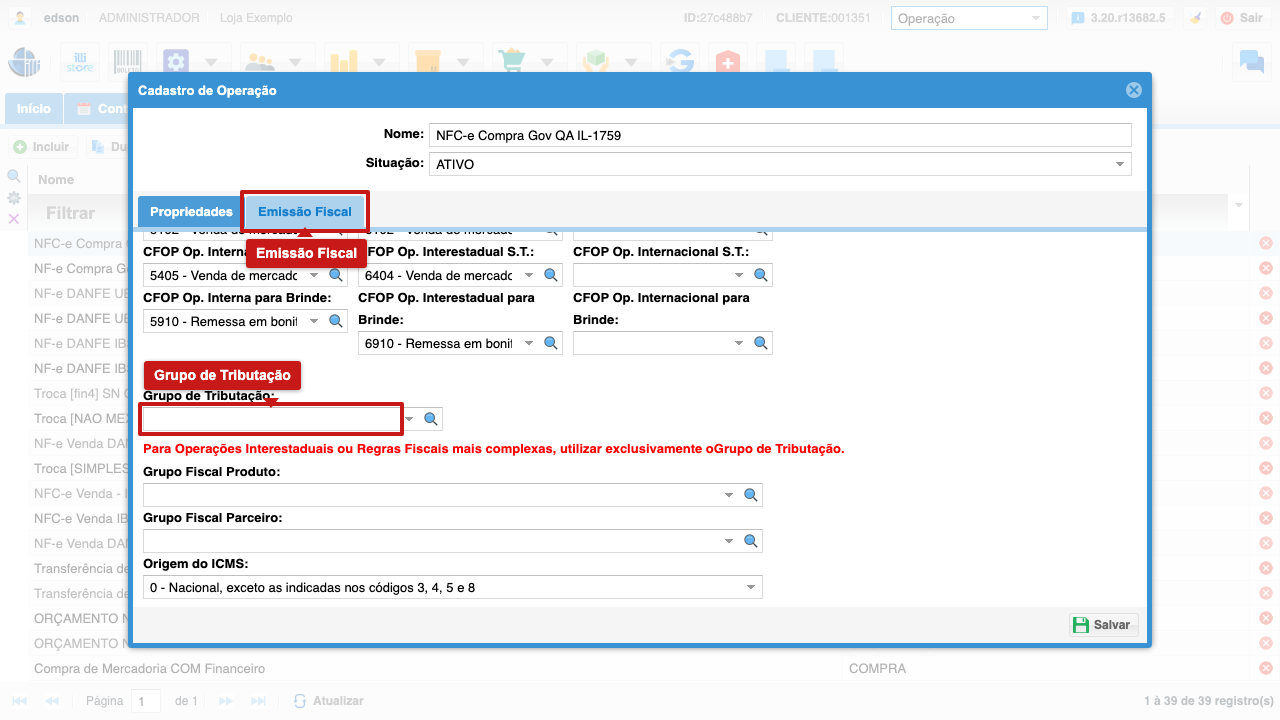
Task: Expand the Grupo Fiscal Produto dropdown arrow
Action: pyautogui.click(x=729, y=495)
